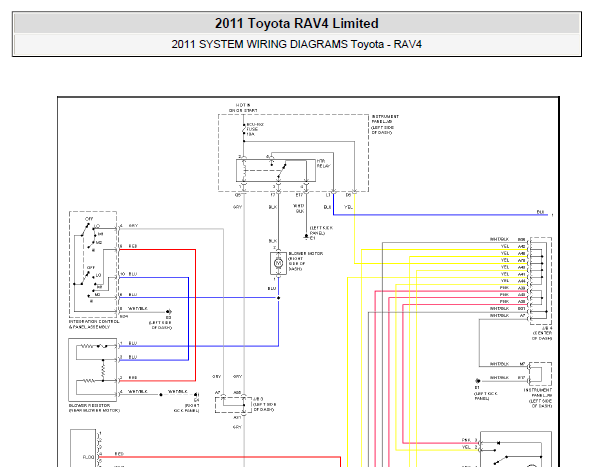Click 'BLU' at pin 1 of blower resistor
603x467 pixels.
133,343
